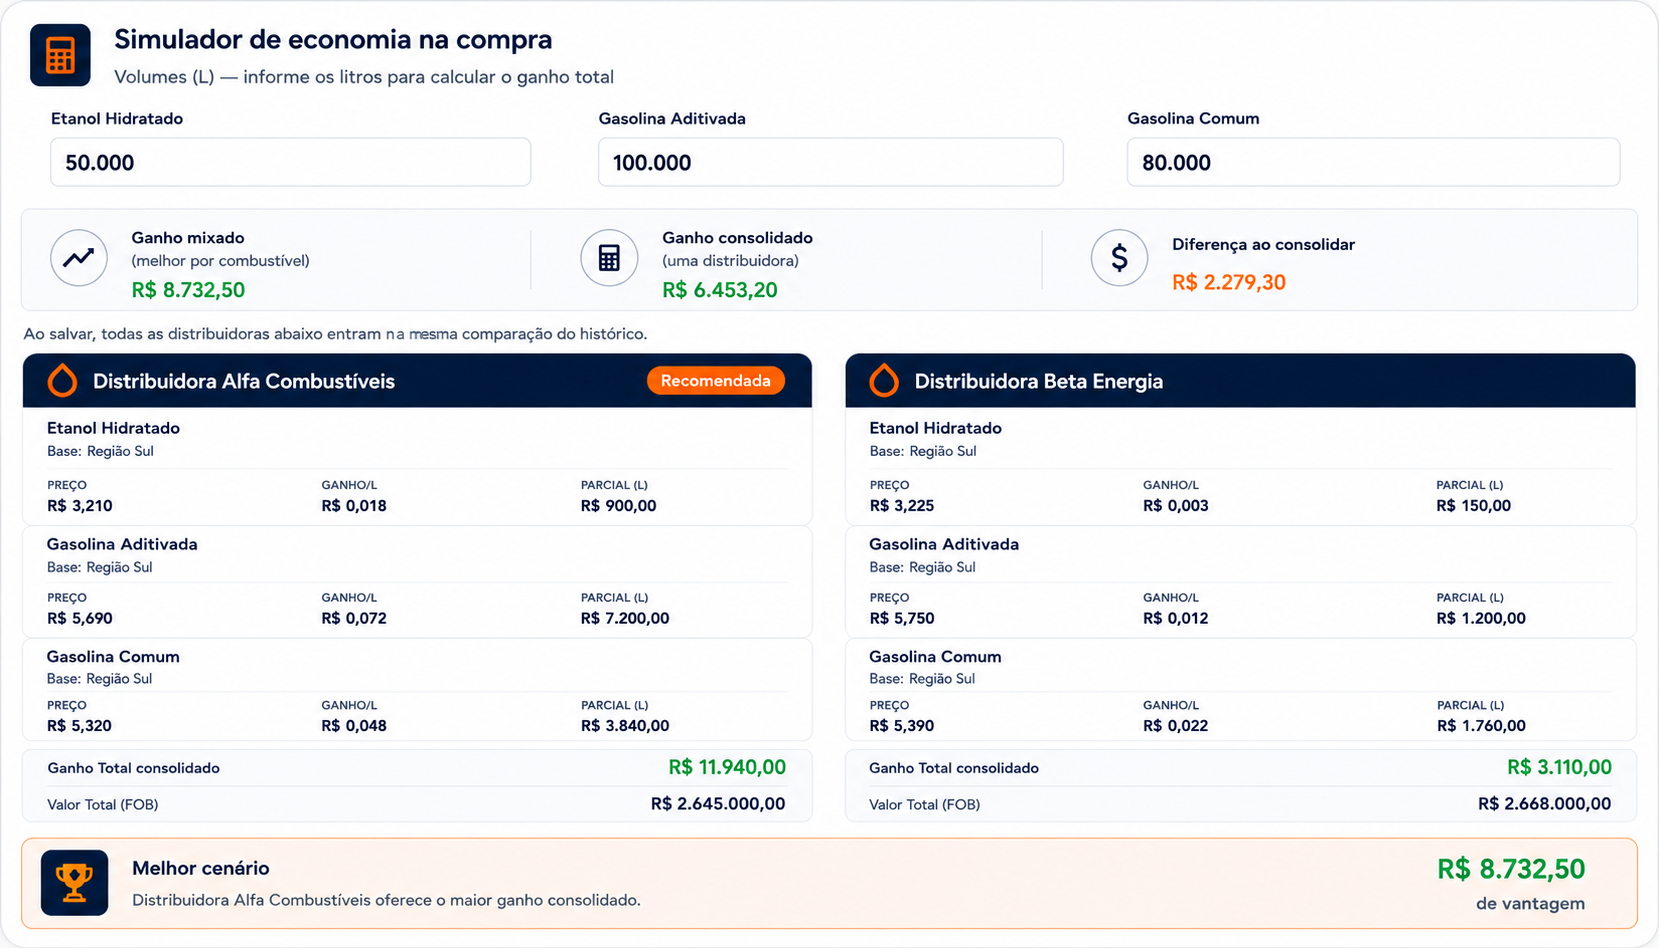
Task: Click the orange value R$ 2.279,30
Action: 1229,282
